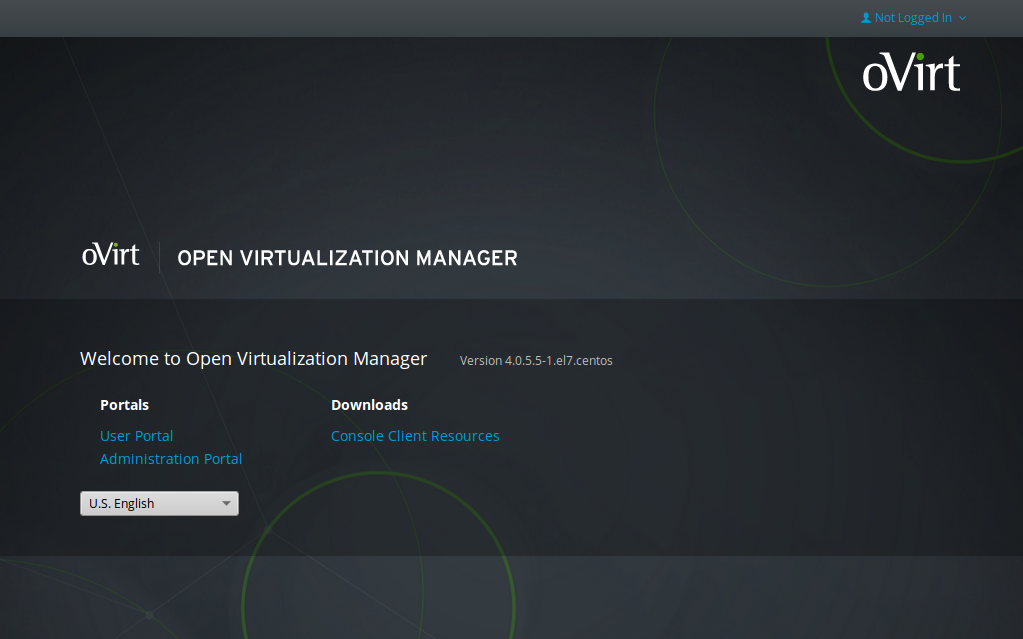Screen dimensions: 1023x639
Task: Click the OPEN VIRTUALIZATION MANAGER title text
Action: (x=347, y=258)
